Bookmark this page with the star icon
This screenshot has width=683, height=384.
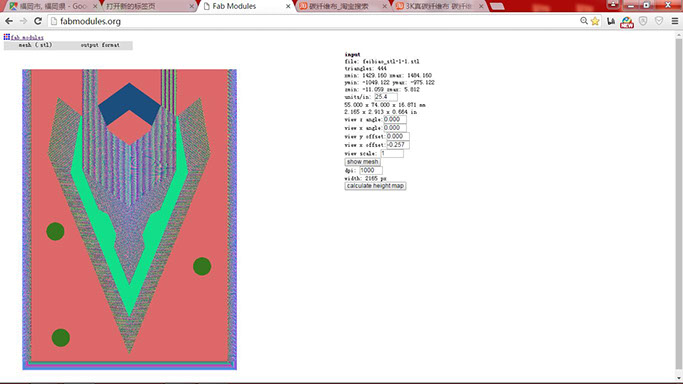595,21
